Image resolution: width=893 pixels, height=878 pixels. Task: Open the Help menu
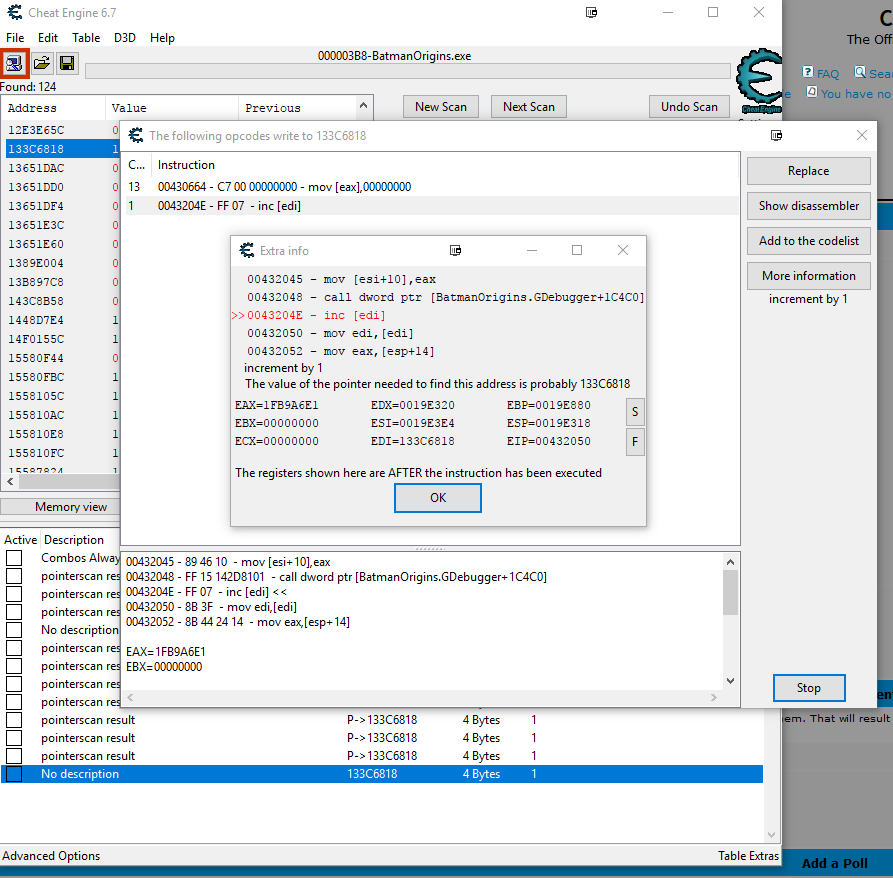[x=162, y=38]
